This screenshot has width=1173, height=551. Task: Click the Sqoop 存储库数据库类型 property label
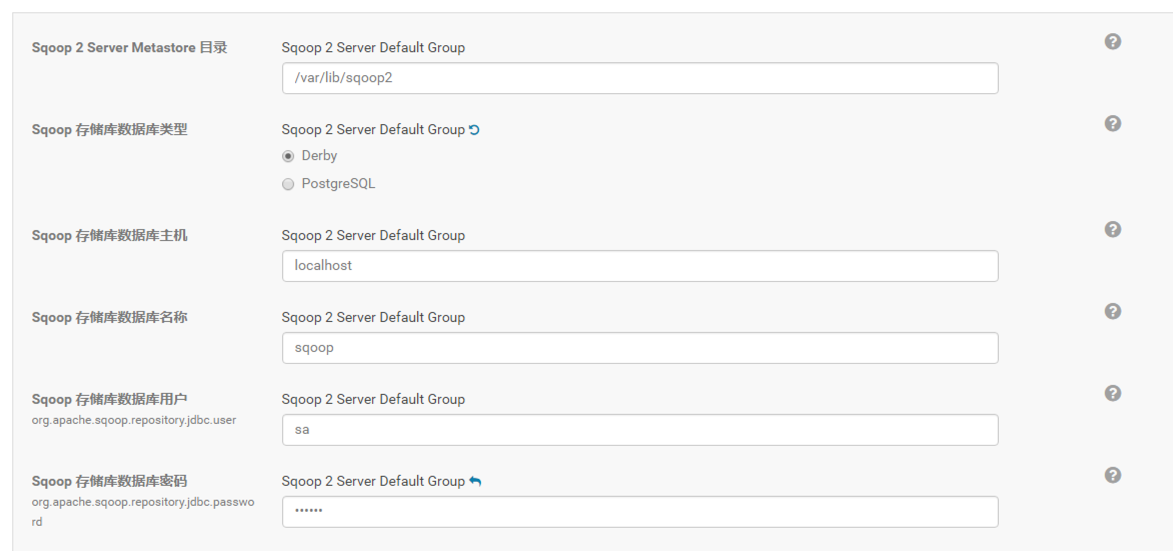tap(110, 130)
